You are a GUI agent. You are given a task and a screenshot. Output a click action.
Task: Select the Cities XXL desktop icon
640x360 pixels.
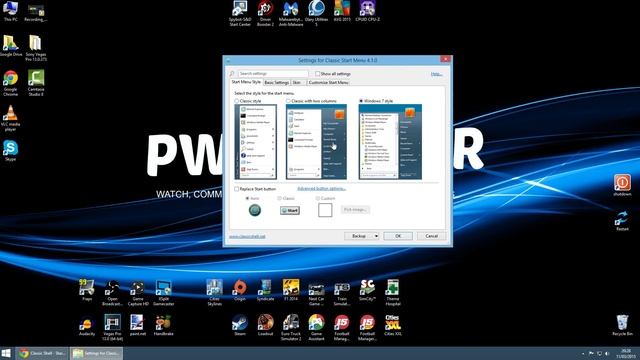[393, 325]
